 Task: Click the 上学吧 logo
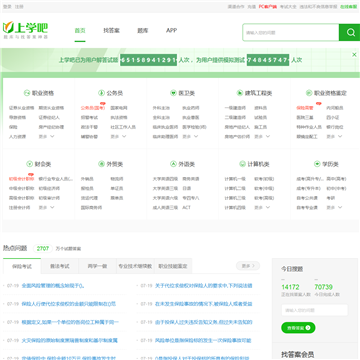(25, 30)
